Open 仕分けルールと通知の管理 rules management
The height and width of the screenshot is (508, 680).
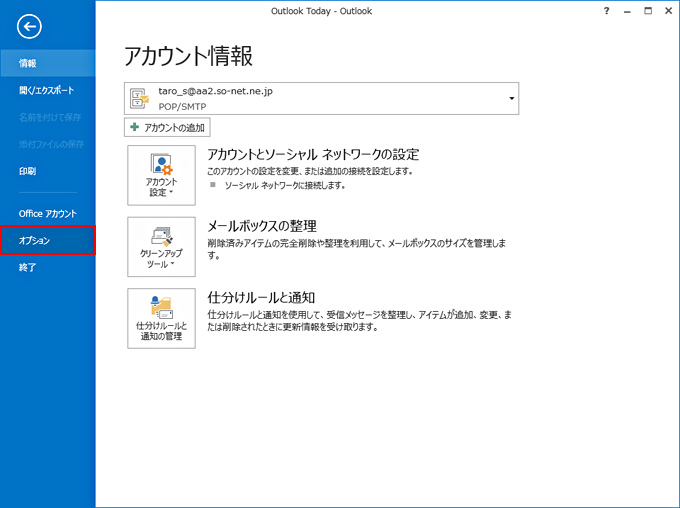tap(161, 318)
